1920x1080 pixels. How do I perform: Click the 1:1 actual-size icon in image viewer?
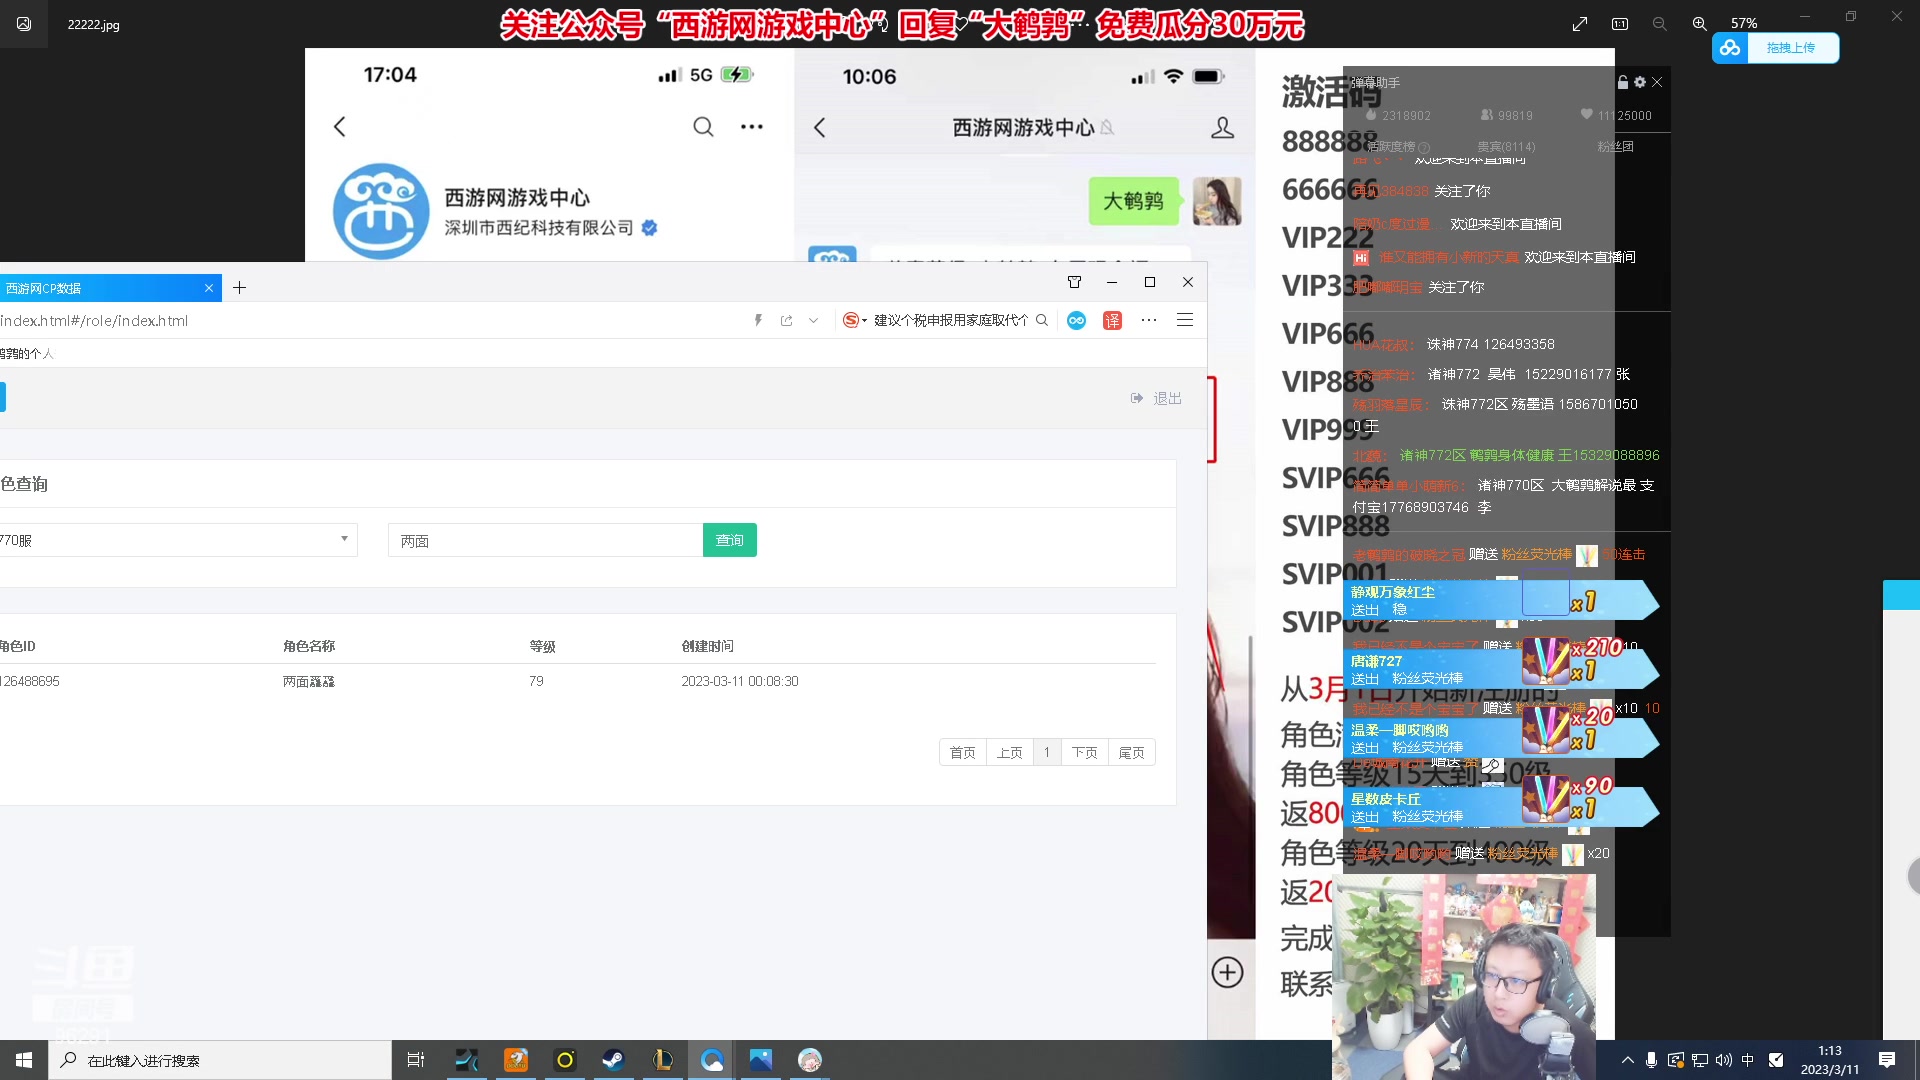pos(1620,23)
